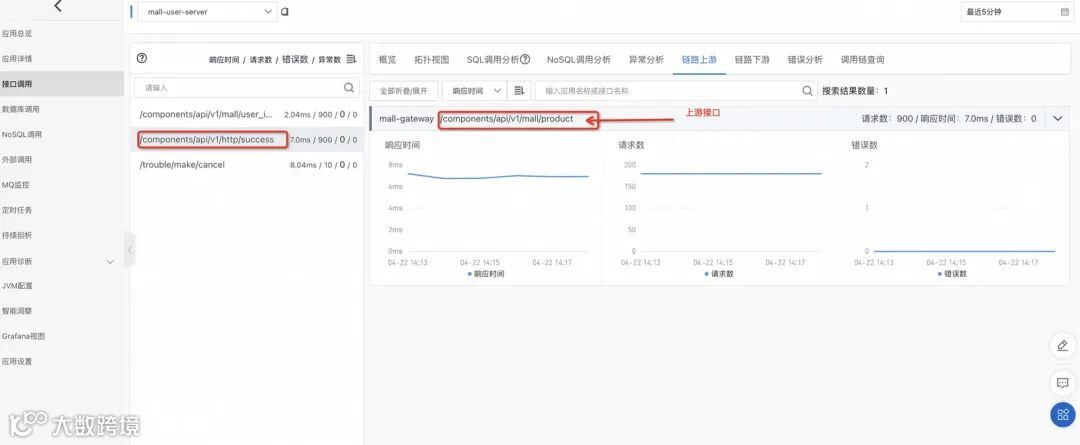
Task: Select 接口调用 in sidebar
Action: [x=62, y=84]
